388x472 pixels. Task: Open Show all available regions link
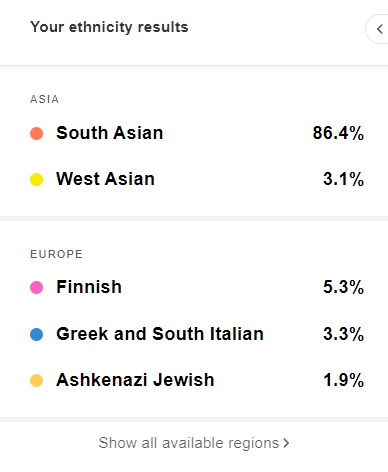pos(194,443)
